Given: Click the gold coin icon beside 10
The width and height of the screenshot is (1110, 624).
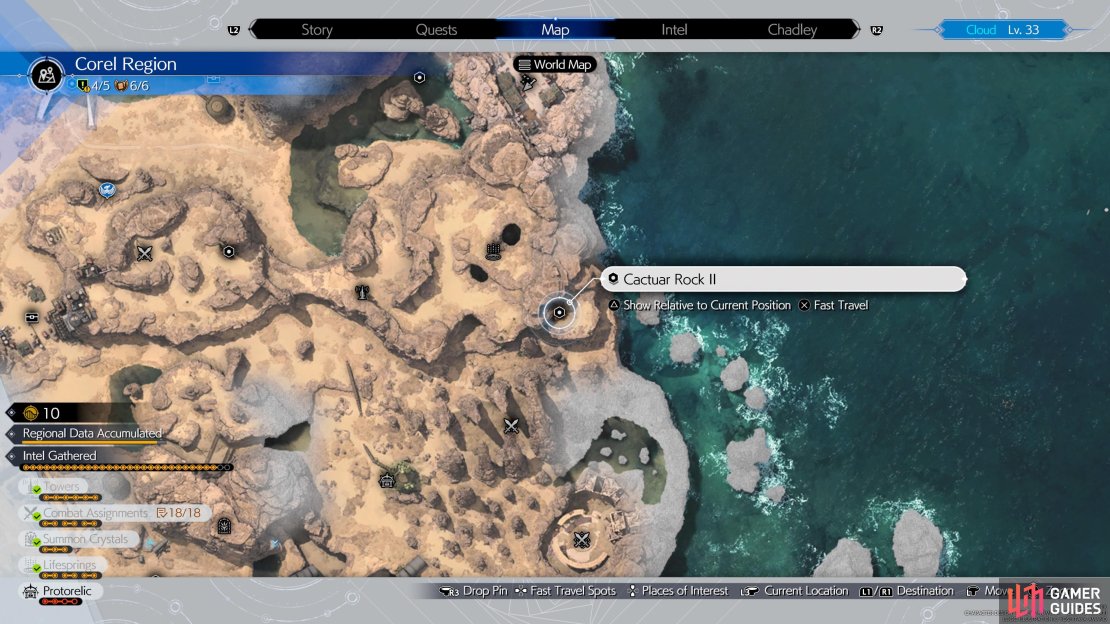Looking at the screenshot, I should point(30,413).
